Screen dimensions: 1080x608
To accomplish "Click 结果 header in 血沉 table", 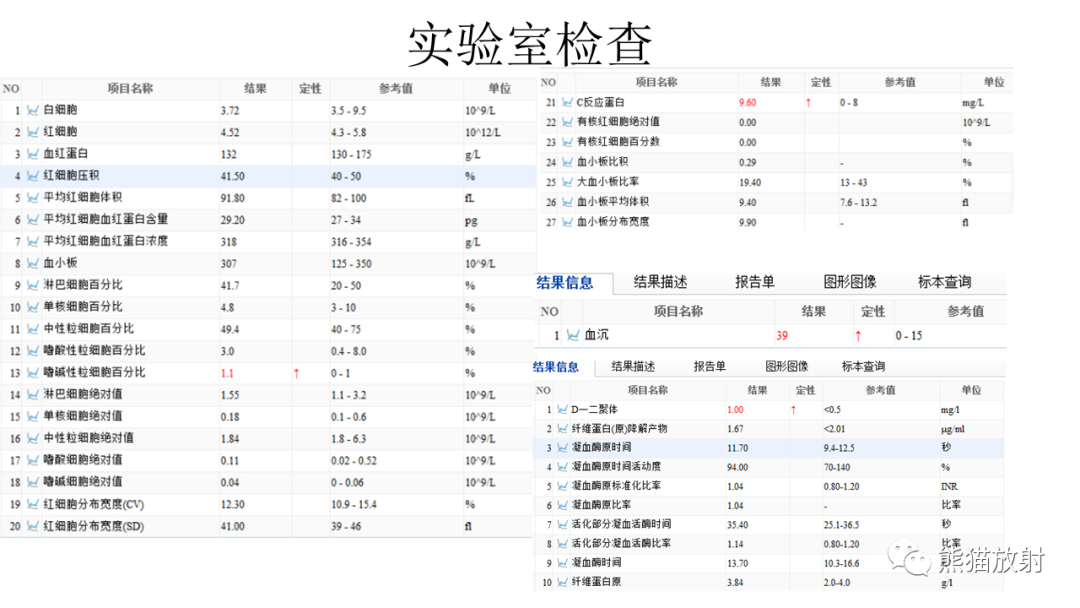I will click(x=813, y=311).
